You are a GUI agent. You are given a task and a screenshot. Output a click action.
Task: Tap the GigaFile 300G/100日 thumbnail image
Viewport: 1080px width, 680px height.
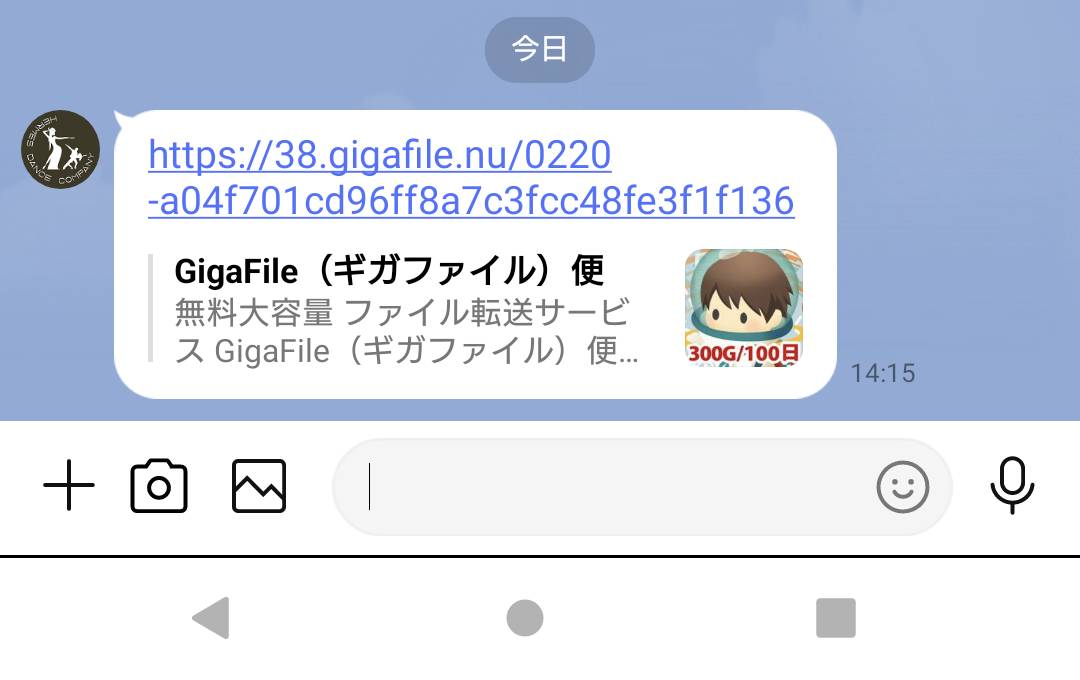[744, 307]
